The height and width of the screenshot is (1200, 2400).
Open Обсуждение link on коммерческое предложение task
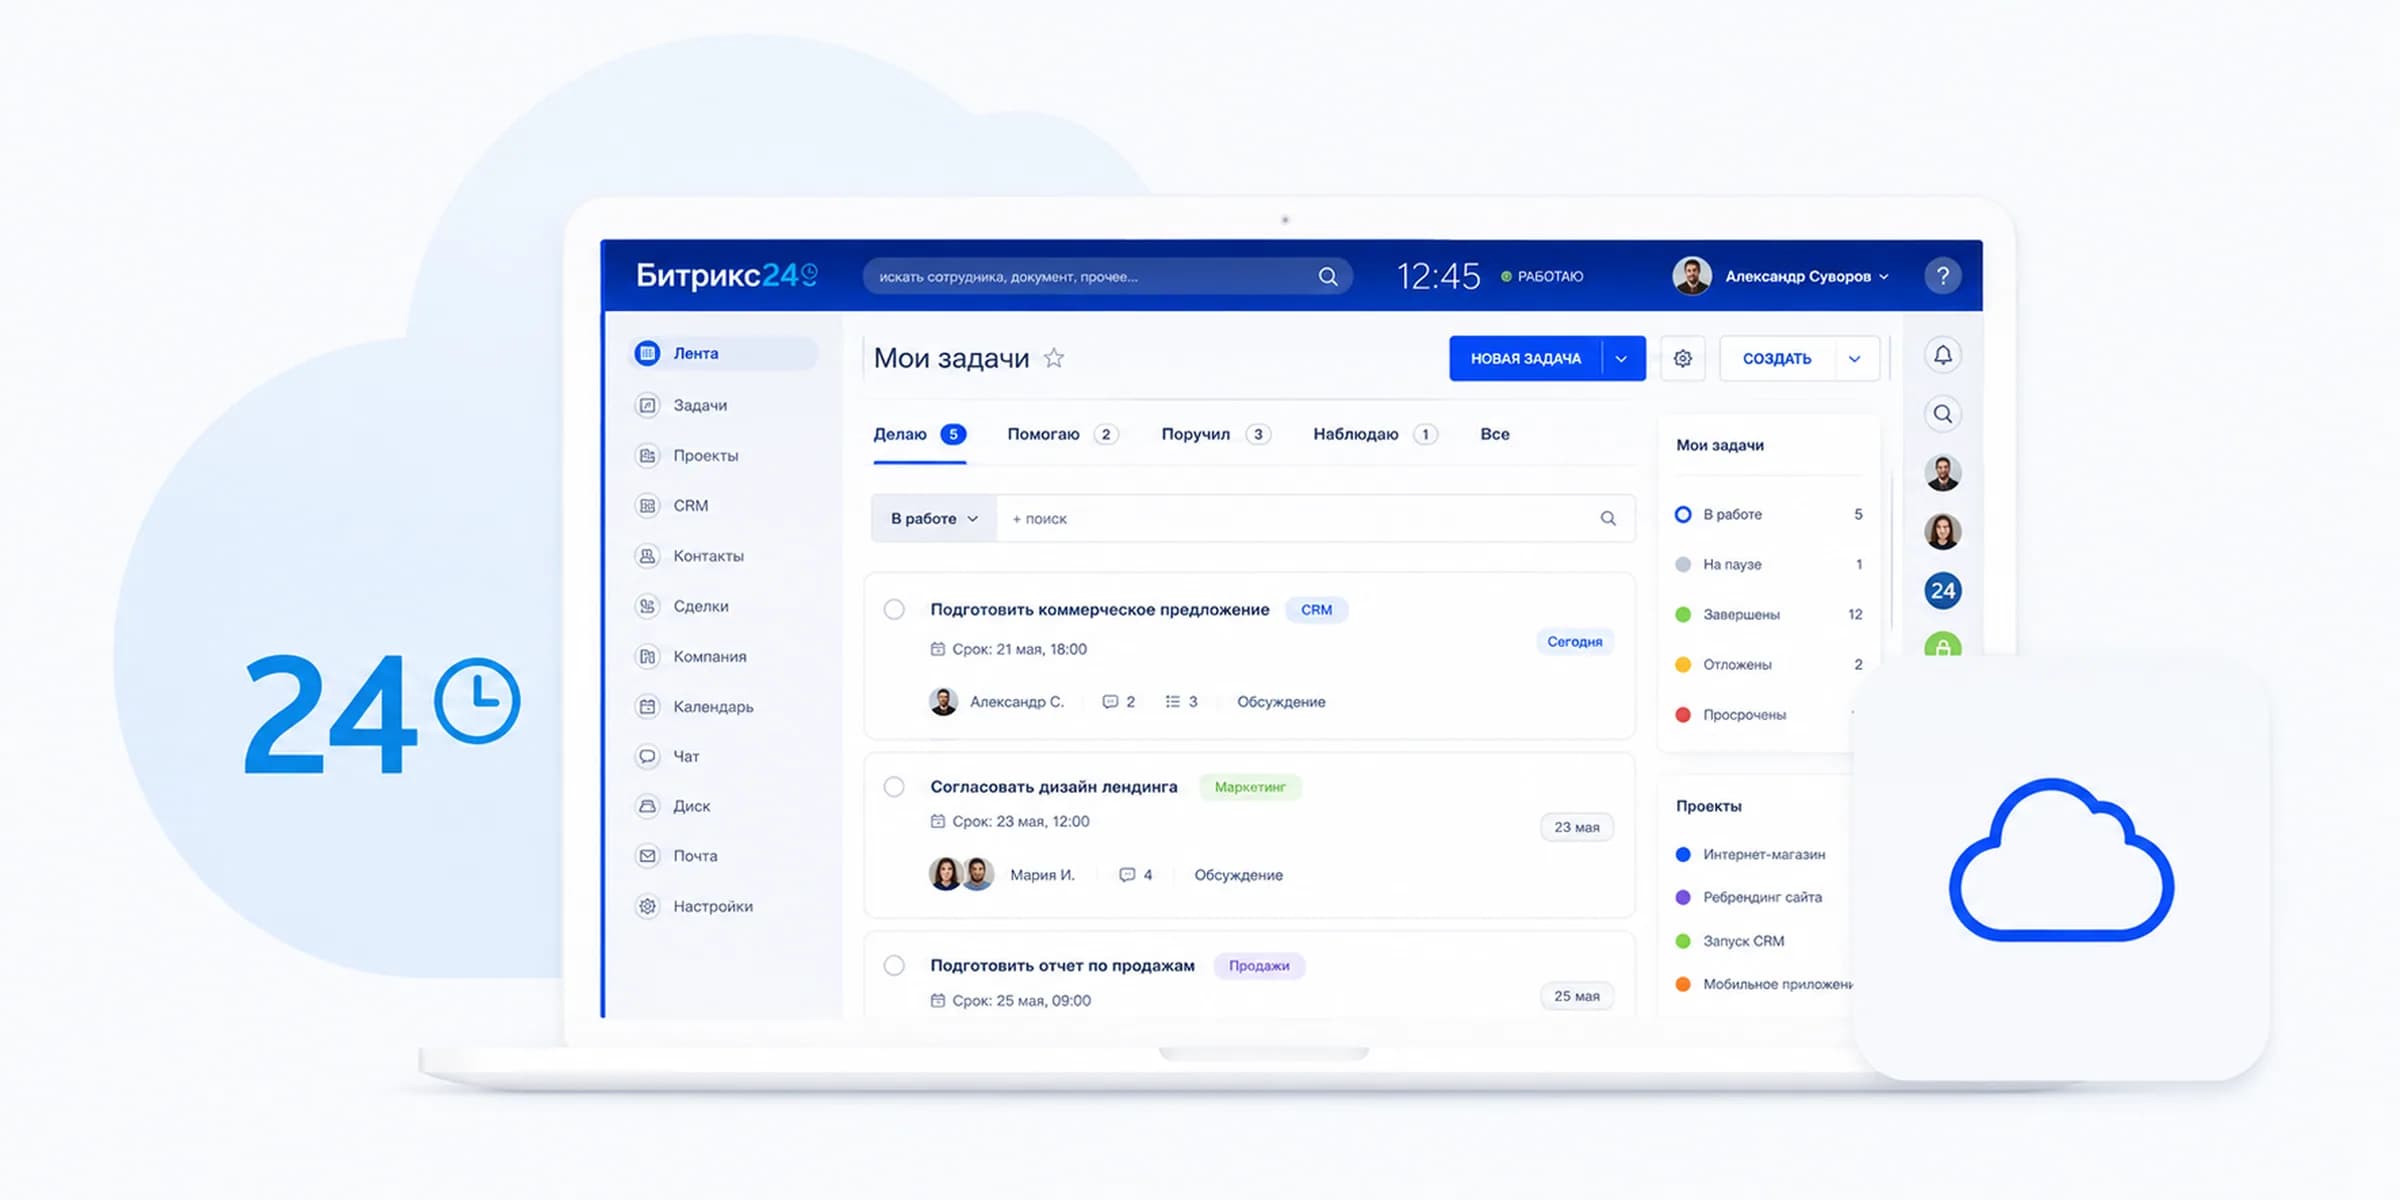(1281, 702)
